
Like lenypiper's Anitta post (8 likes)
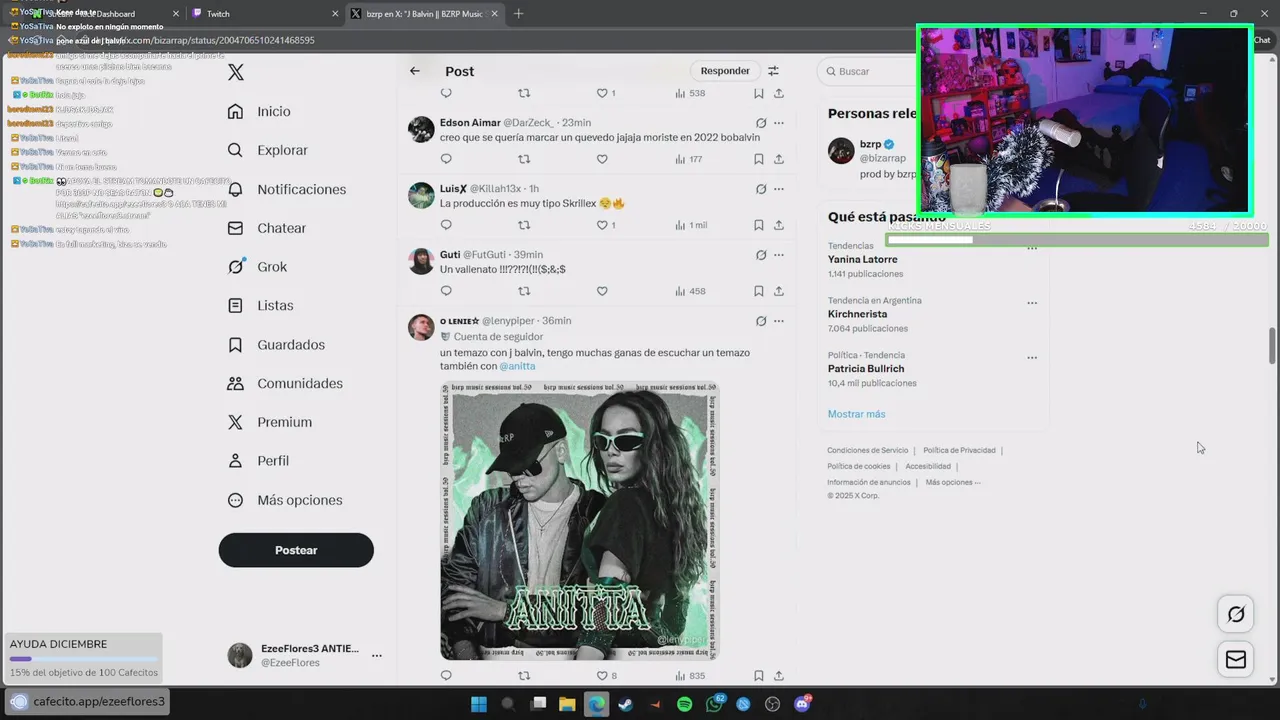606,676
